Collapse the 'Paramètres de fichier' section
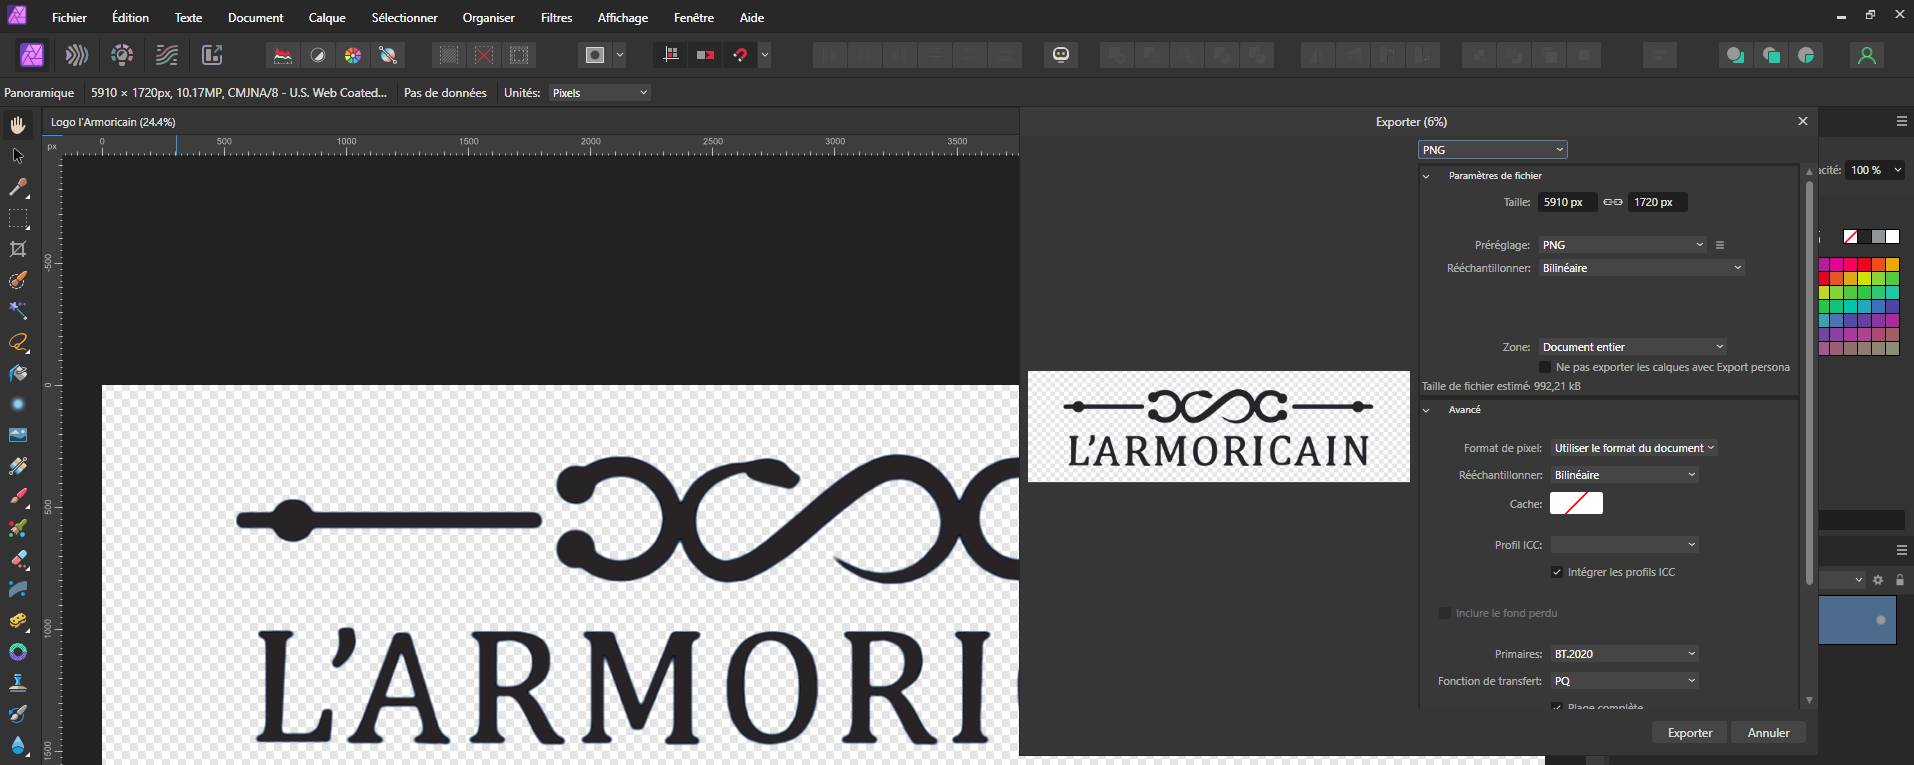 pyautogui.click(x=1427, y=176)
